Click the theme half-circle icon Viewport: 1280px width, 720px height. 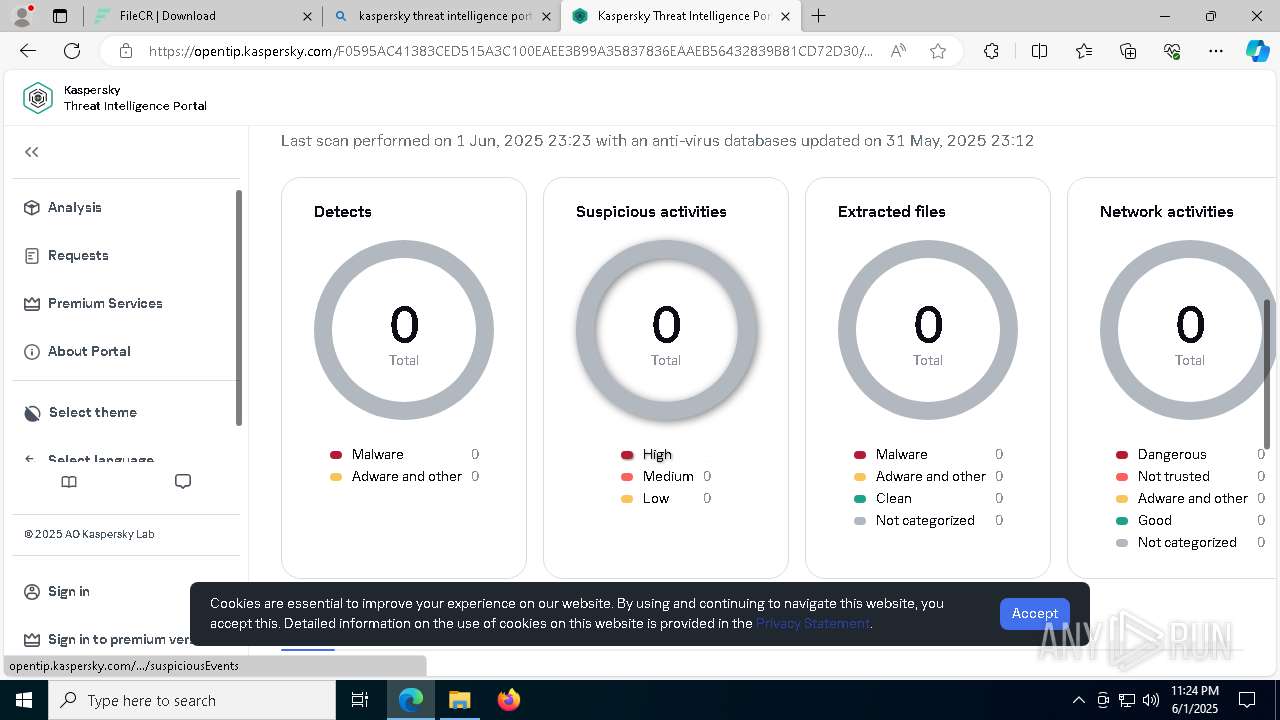coord(32,412)
